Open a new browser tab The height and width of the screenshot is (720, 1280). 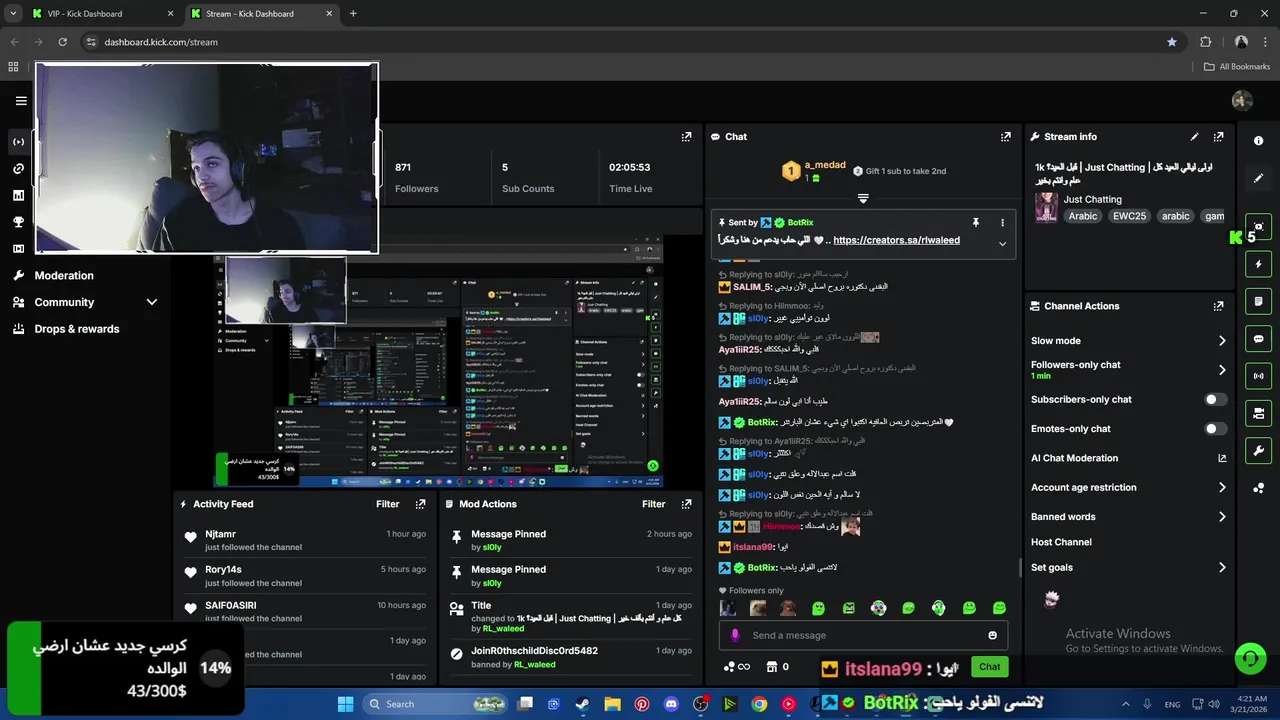(353, 14)
